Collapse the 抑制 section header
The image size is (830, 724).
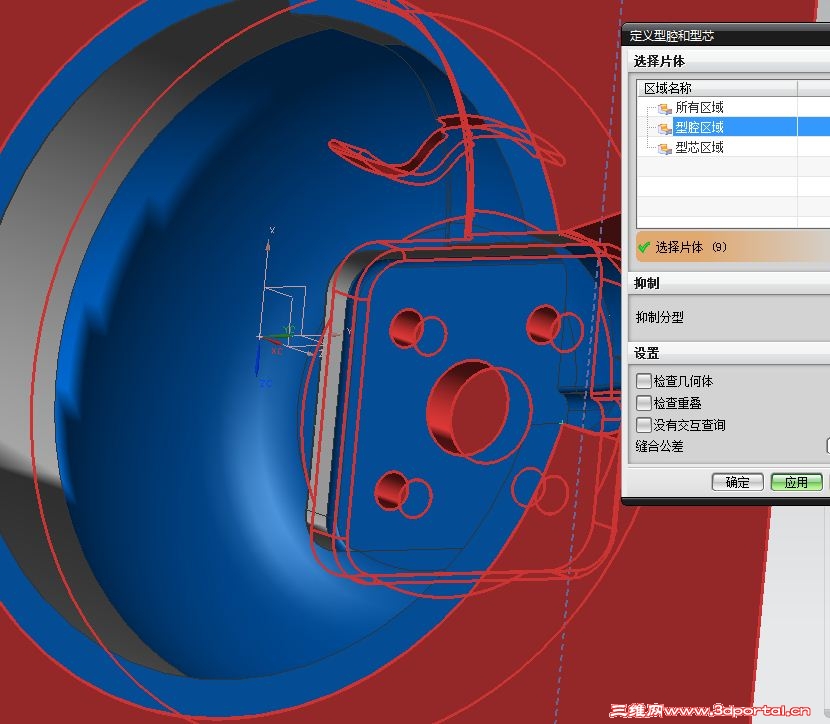click(x=729, y=283)
